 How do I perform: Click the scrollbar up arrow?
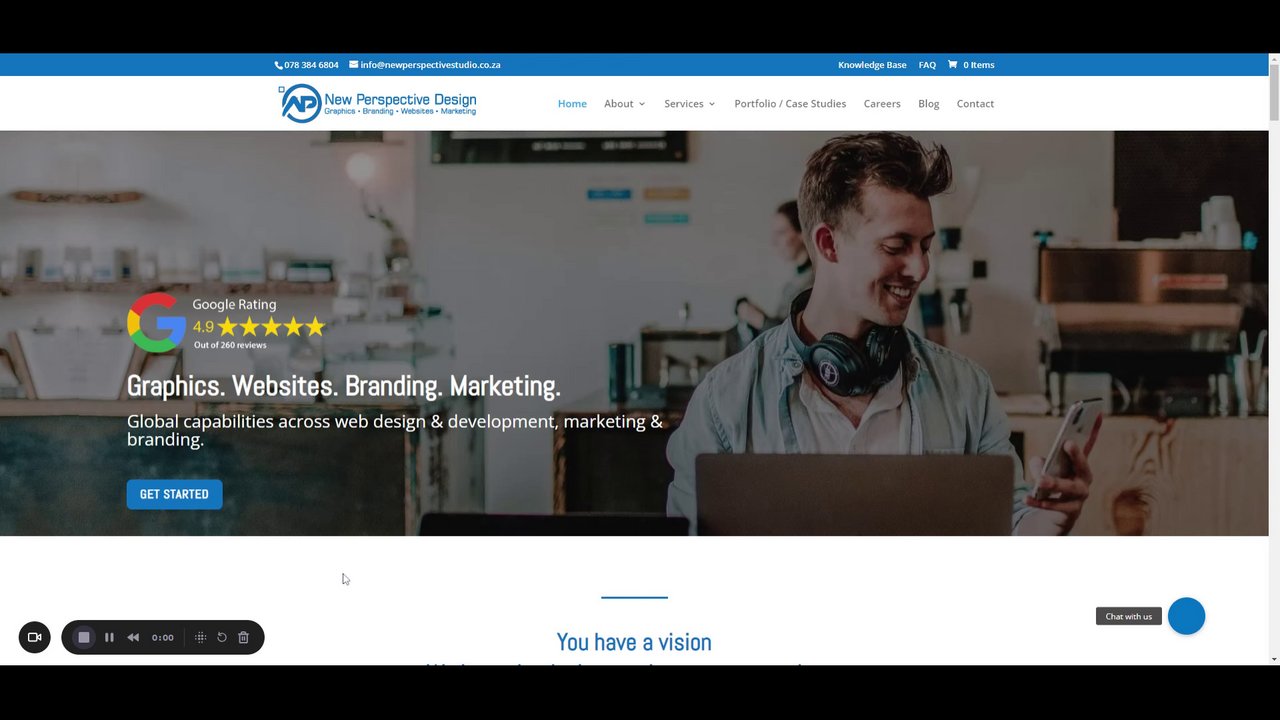click(x=1274, y=59)
